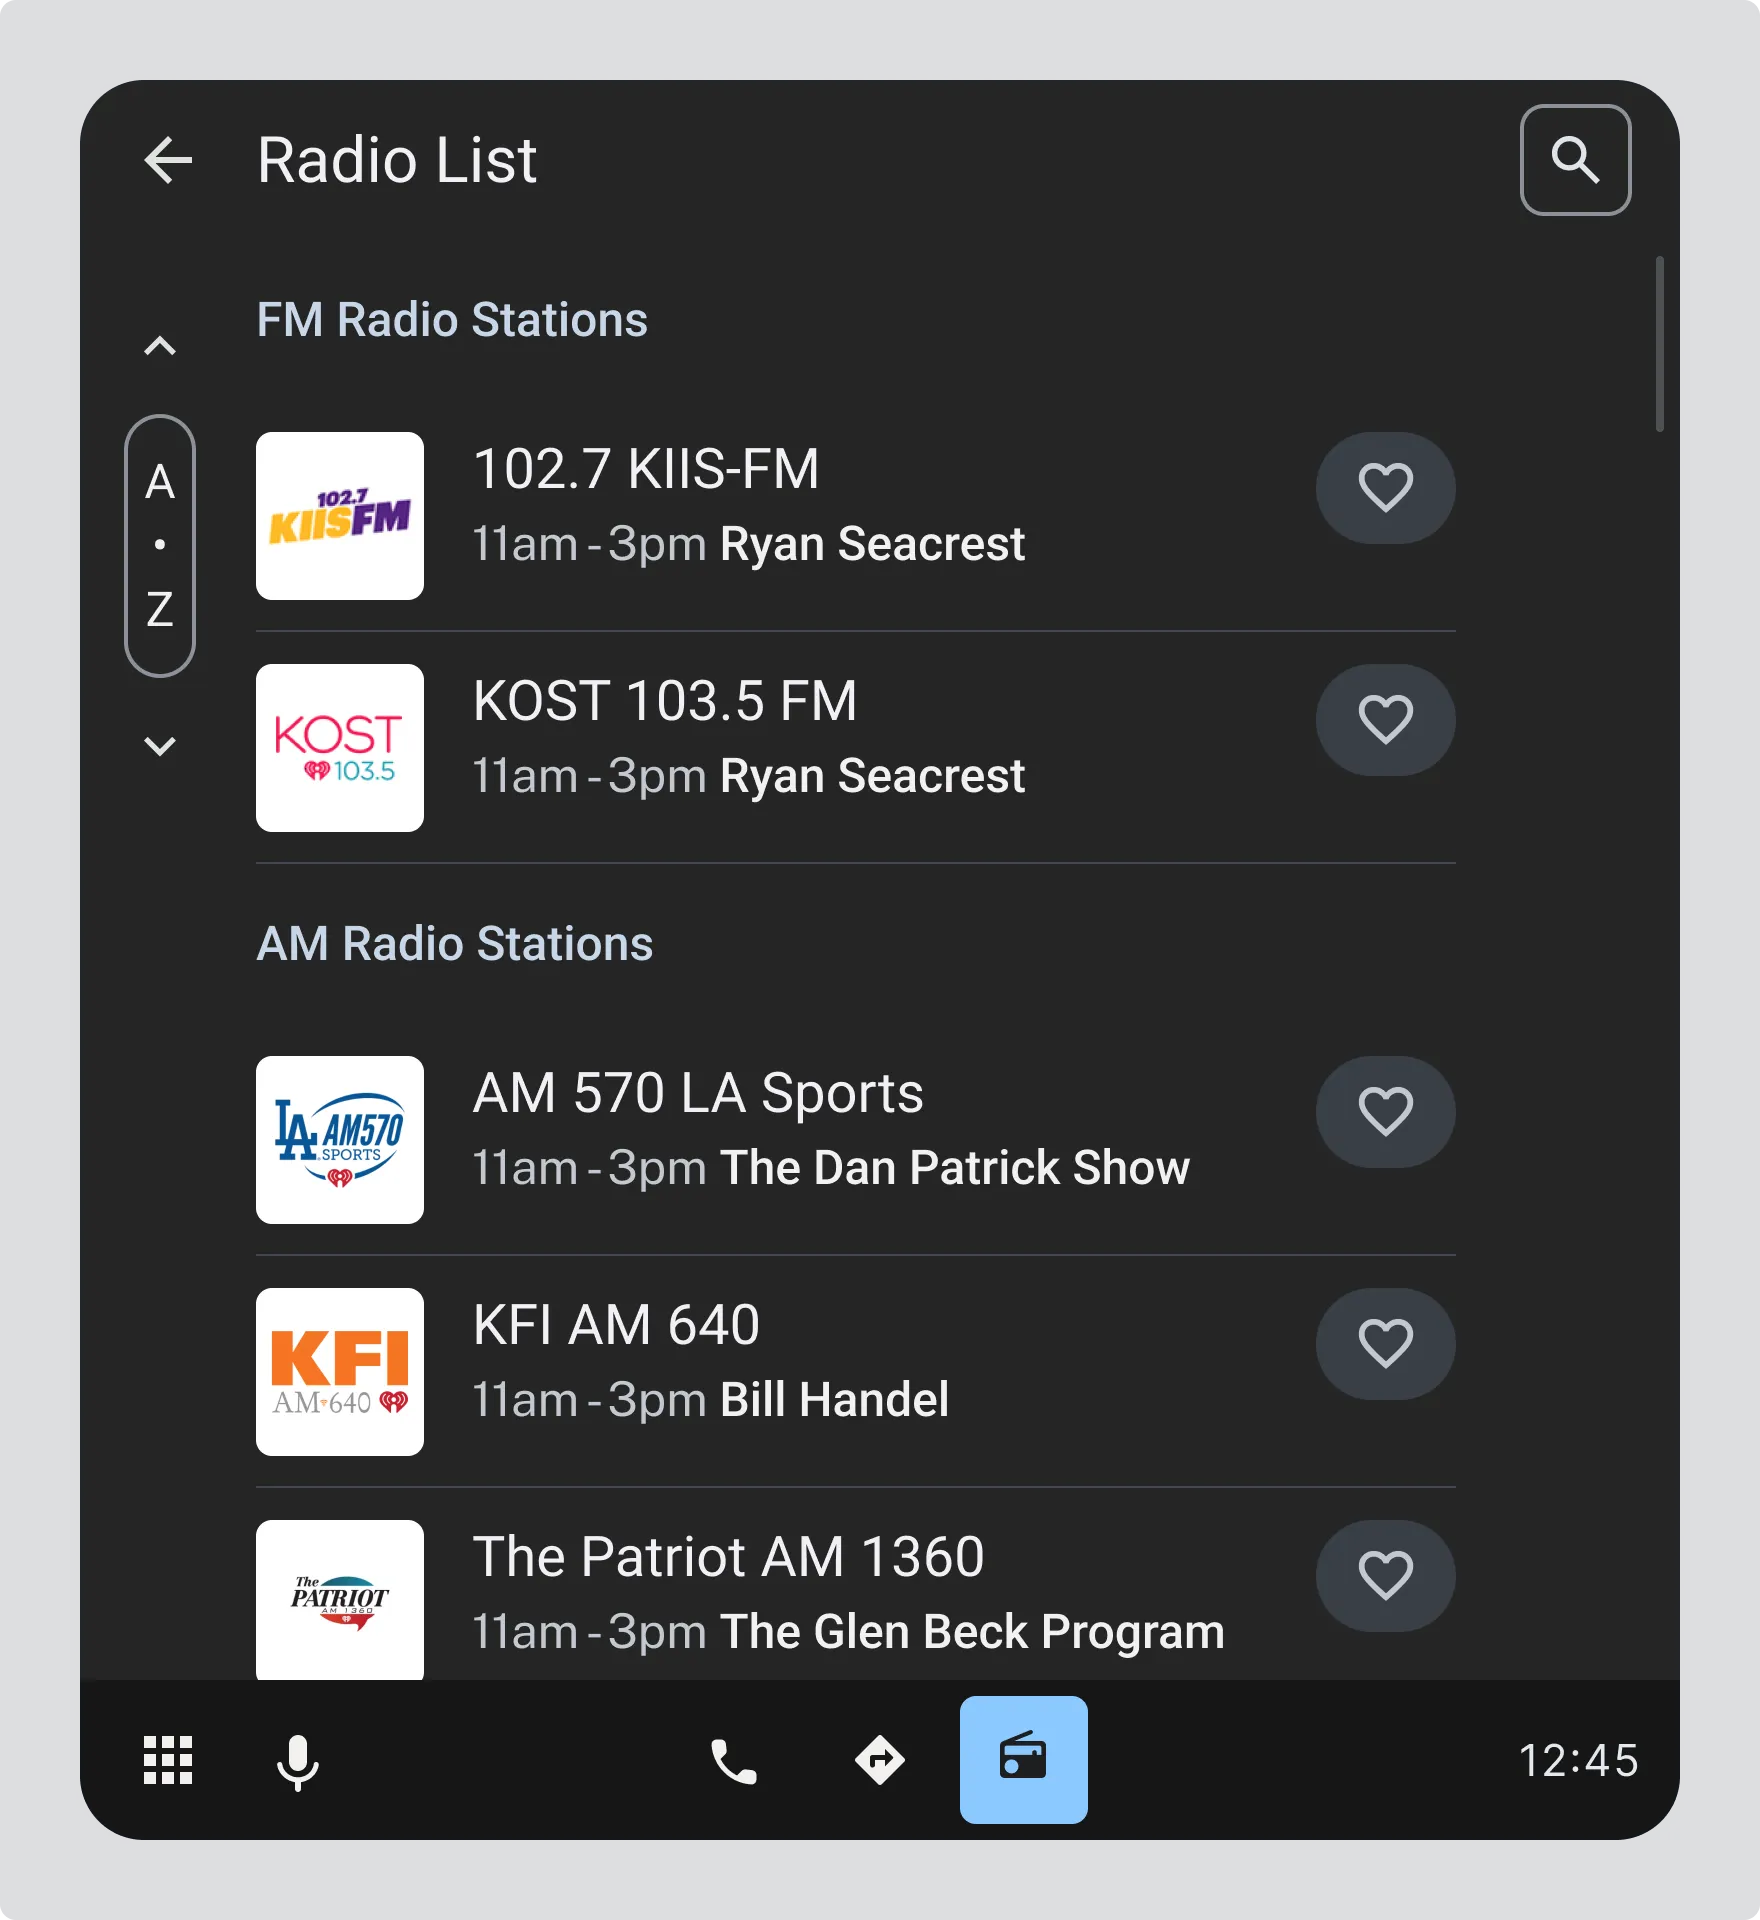Screen dimensions: 1760x1920
Task: Heart the AM 570 LA Sports station
Action: coord(1385,1112)
